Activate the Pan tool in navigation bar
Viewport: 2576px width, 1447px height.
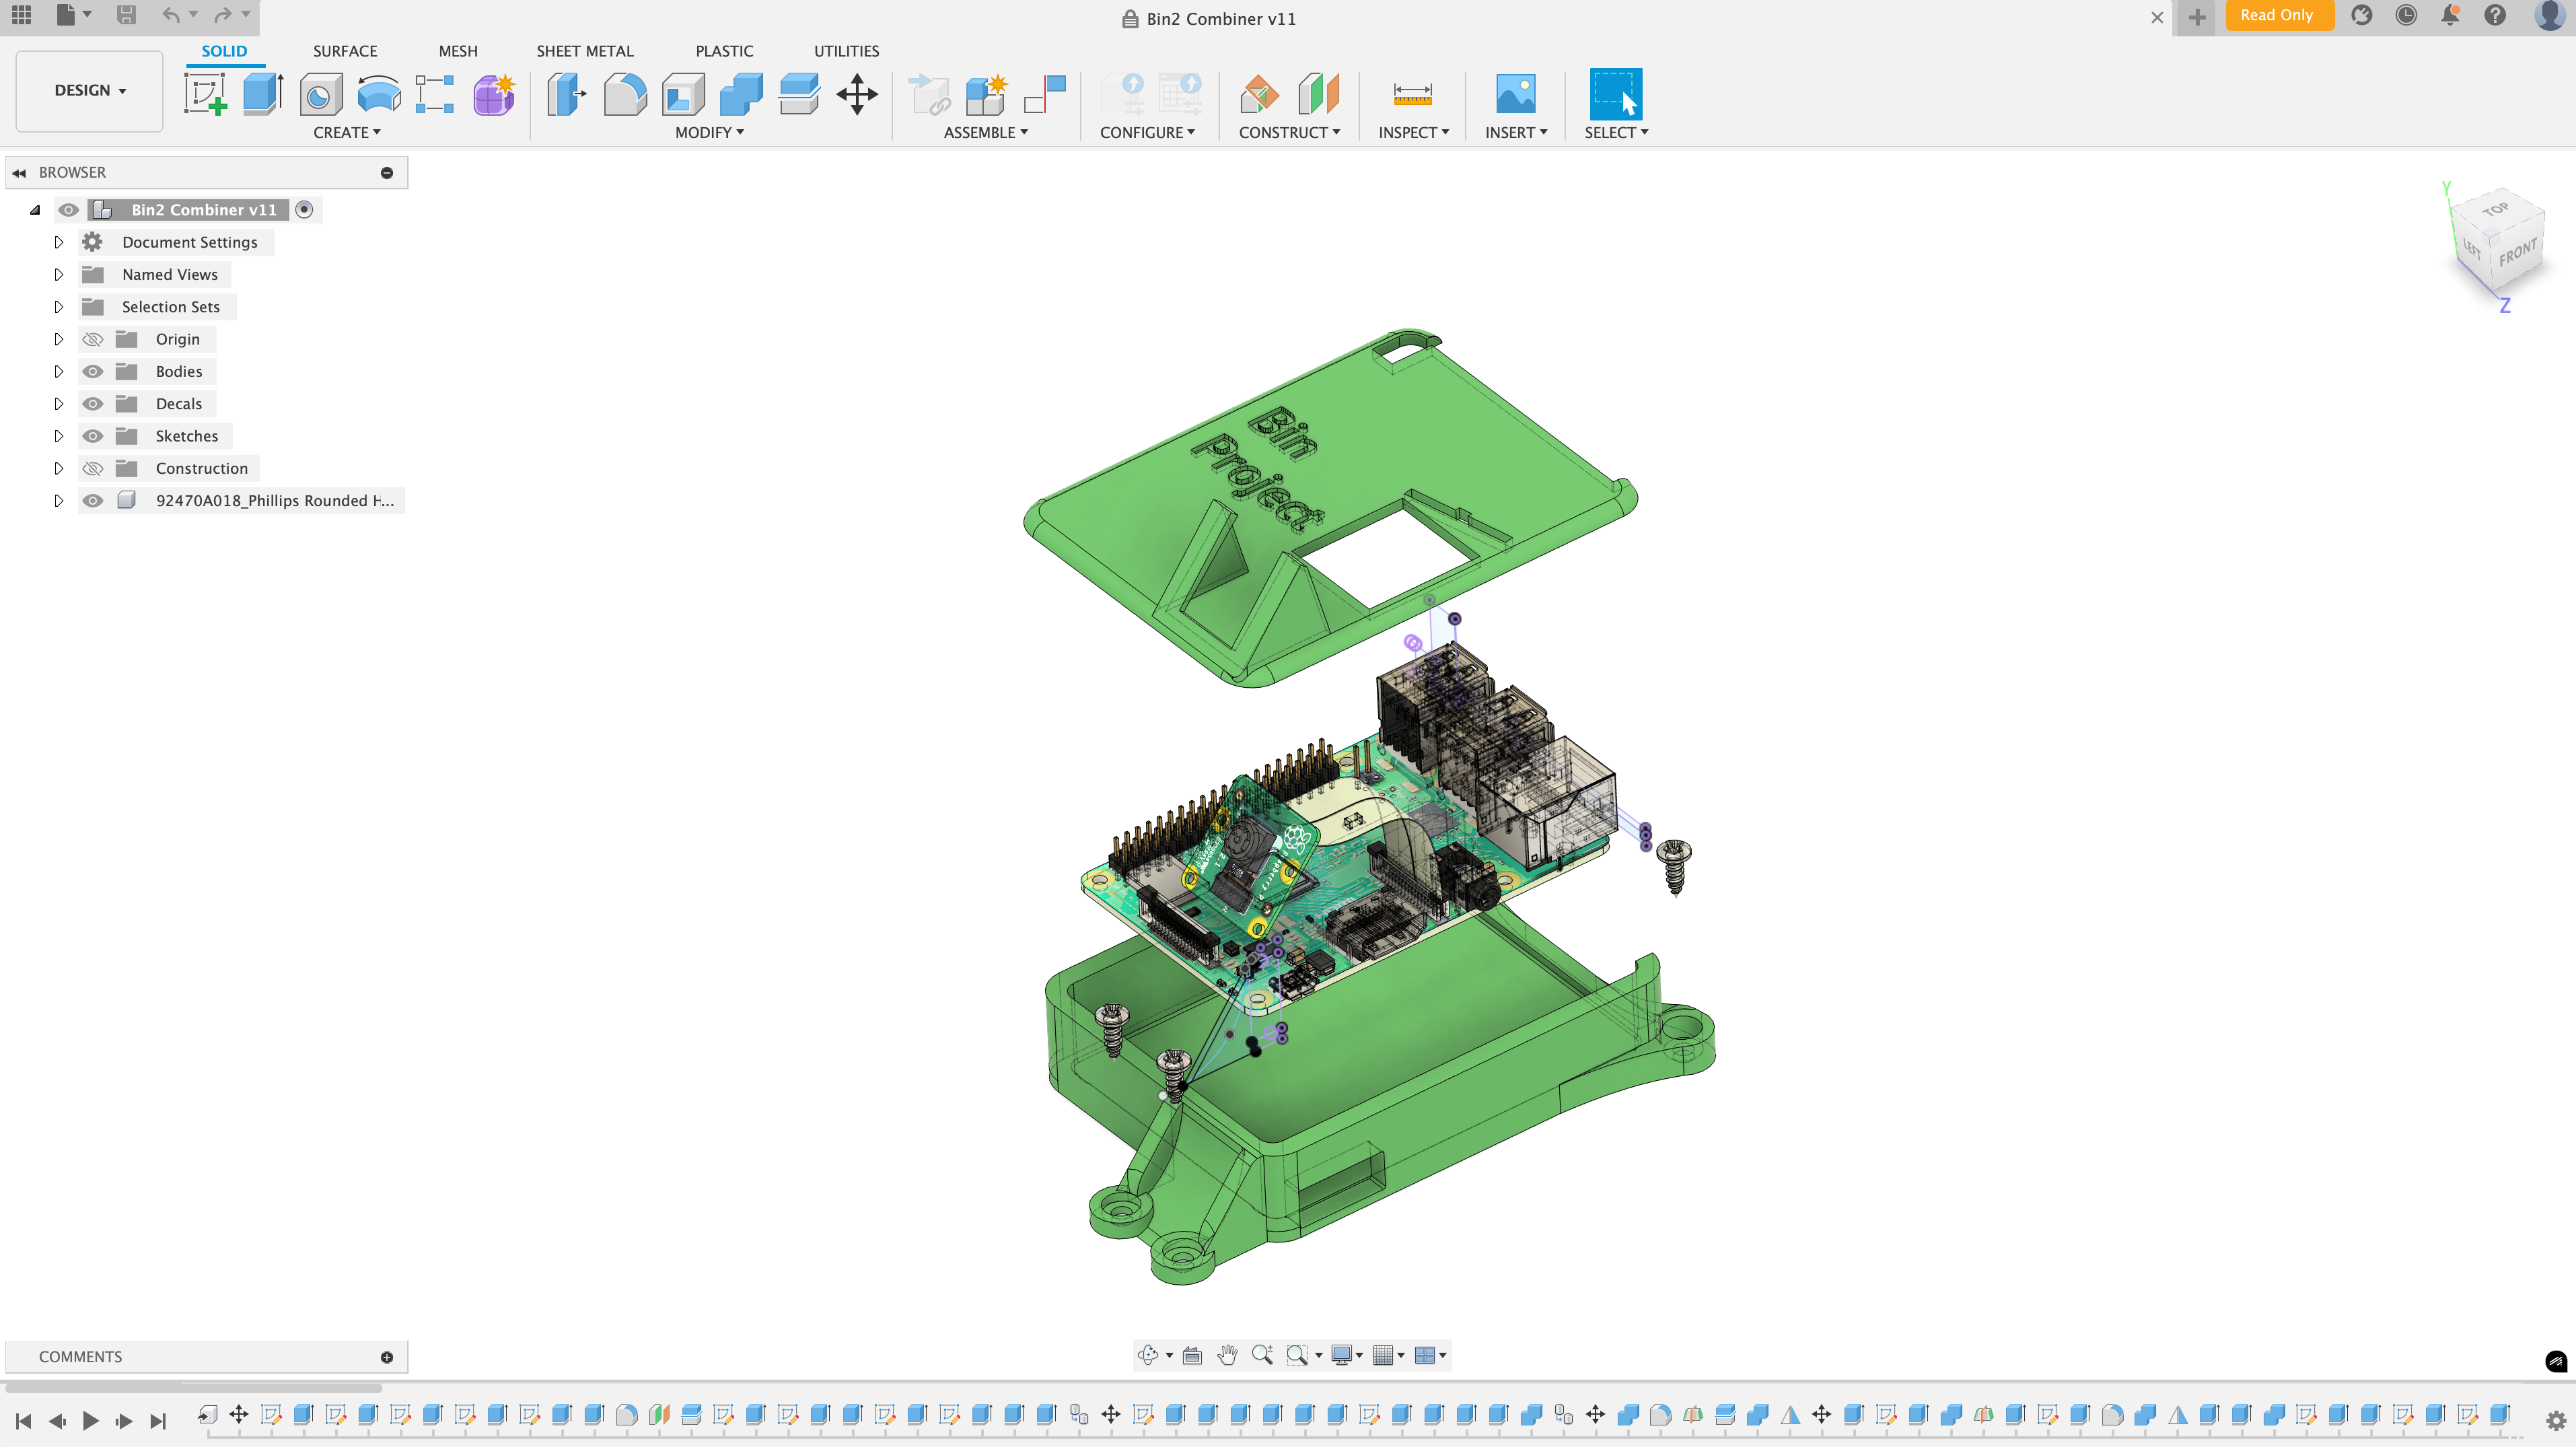1227,1355
